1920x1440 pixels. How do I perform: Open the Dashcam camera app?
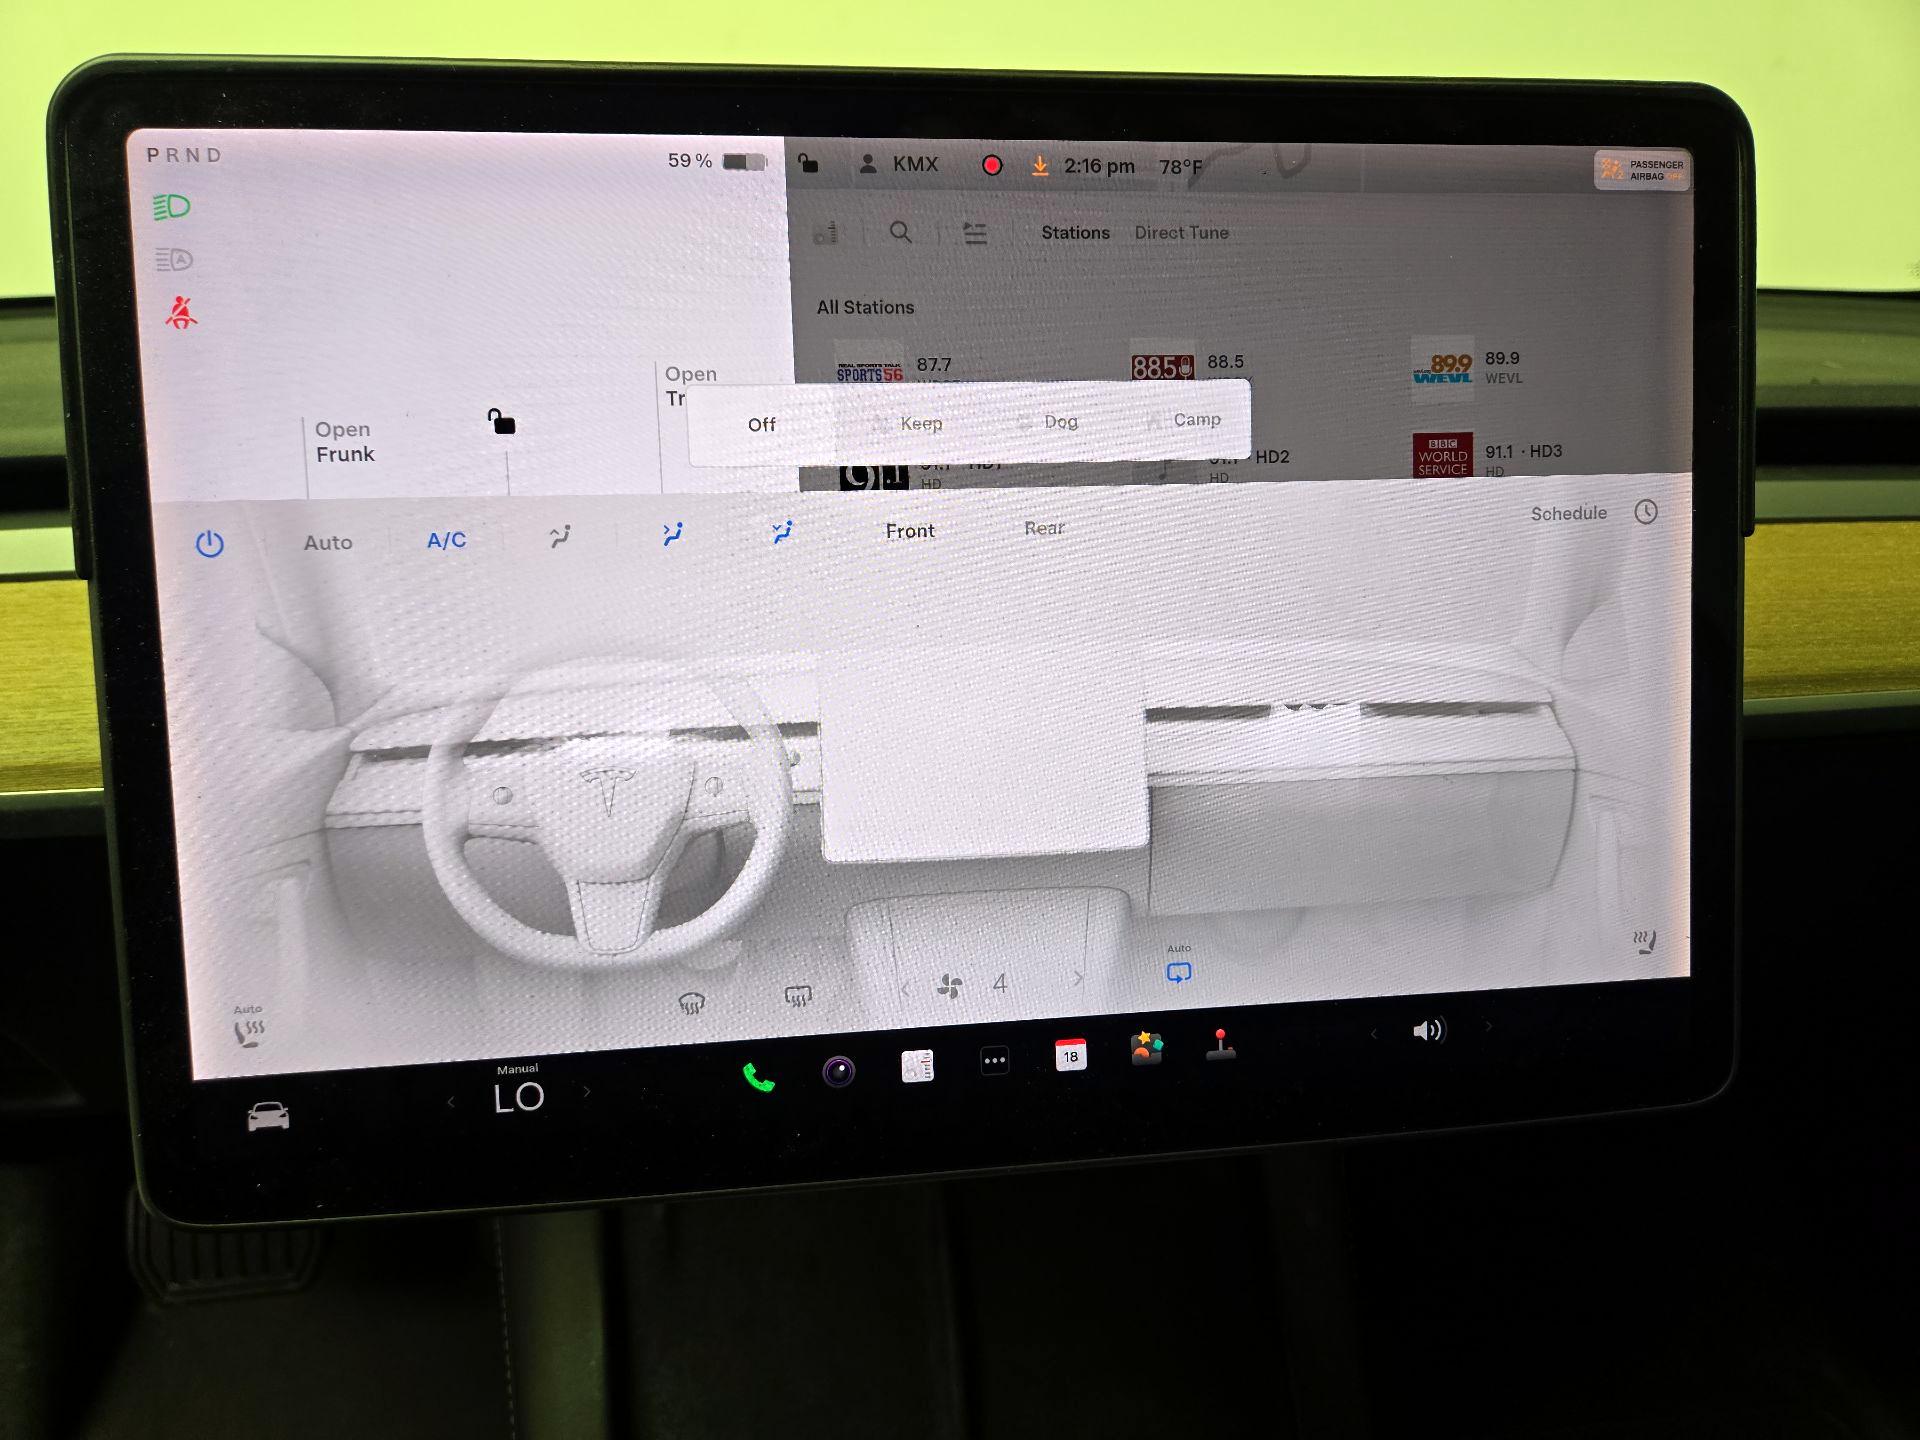[838, 1072]
